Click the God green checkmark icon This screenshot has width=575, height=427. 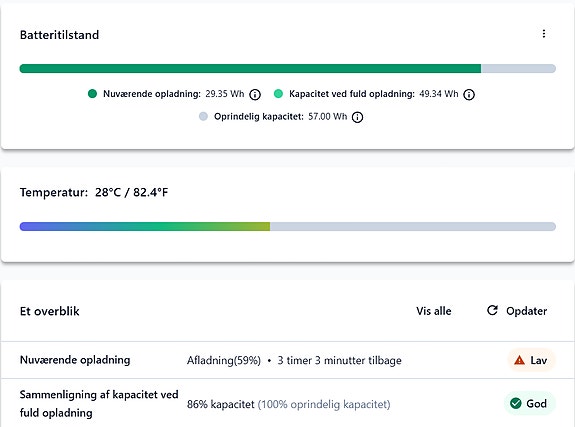516,403
